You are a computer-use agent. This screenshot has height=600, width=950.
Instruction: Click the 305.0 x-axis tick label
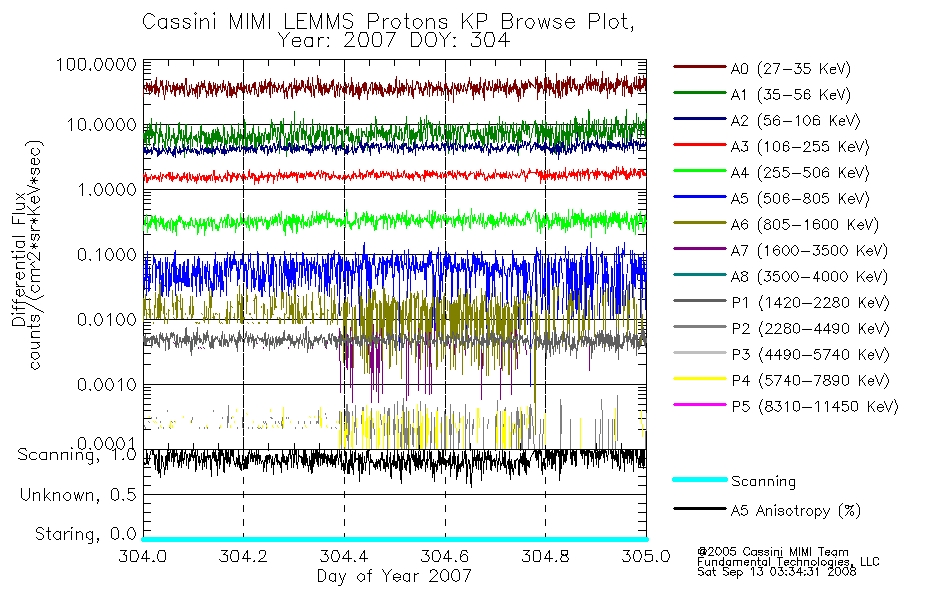click(646, 556)
